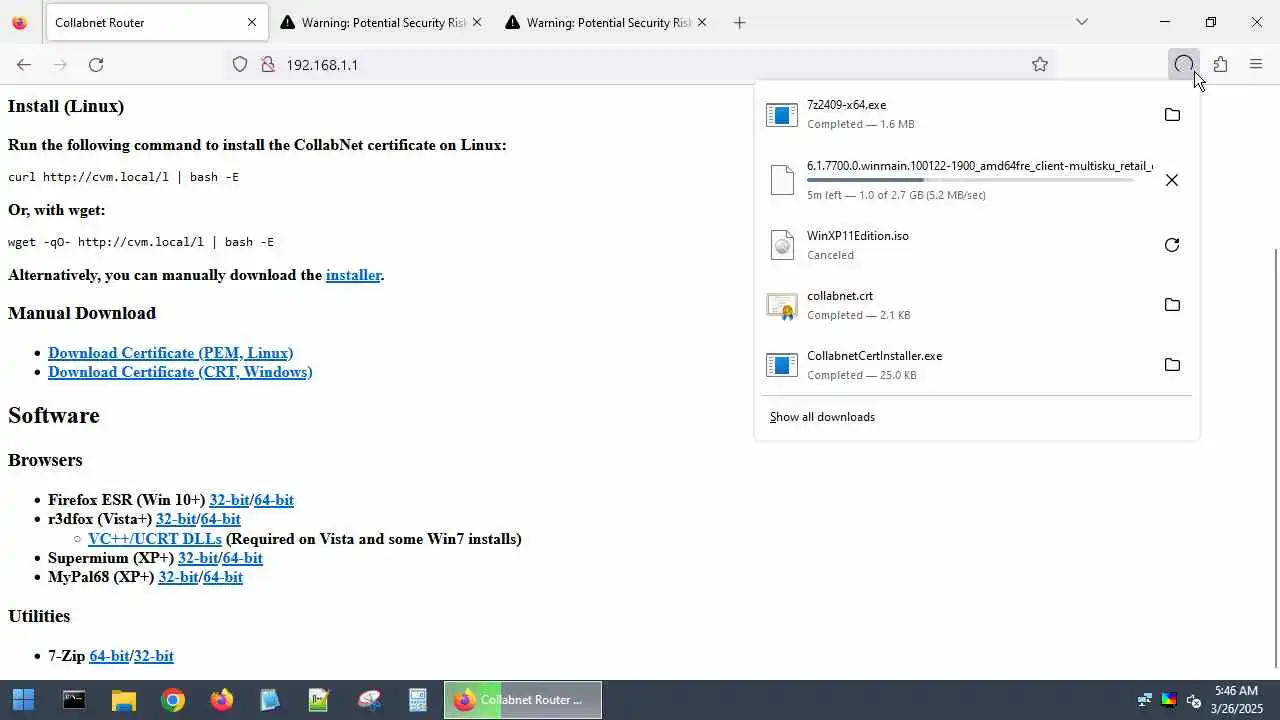Download Supermium 32-bit
1280x720 pixels.
pos(198,558)
